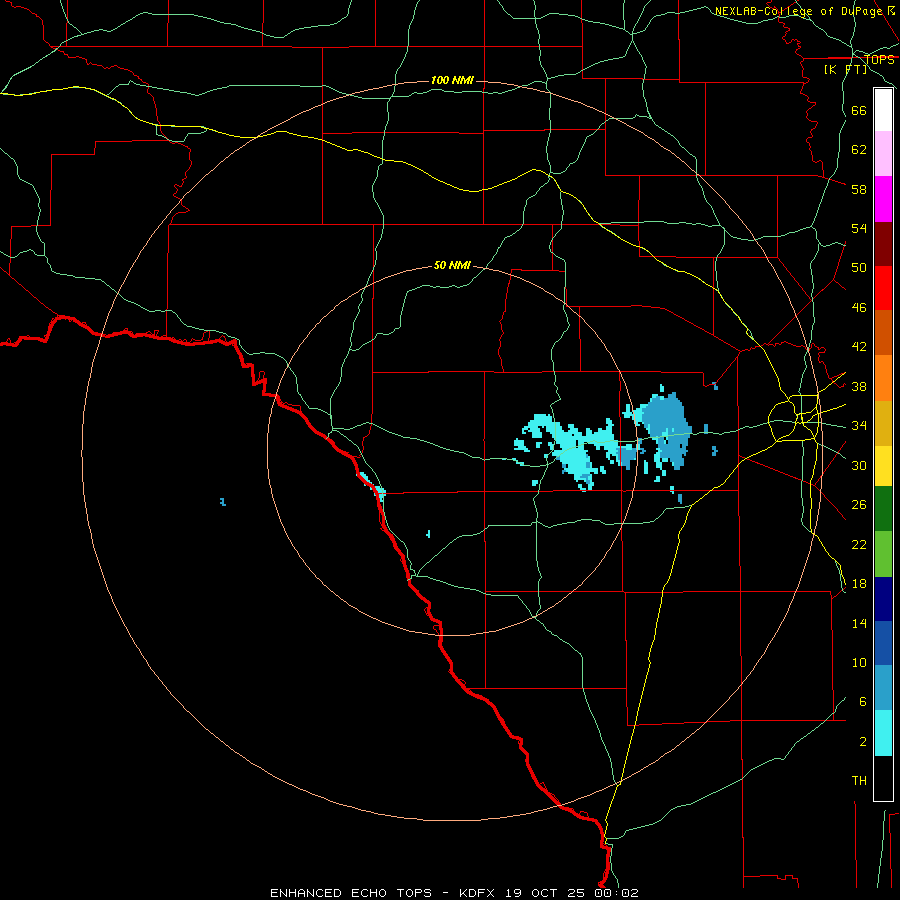Viewport: 900px width, 900px height.
Task: Click the light pink legend swatch
Action: tap(883, 153)
